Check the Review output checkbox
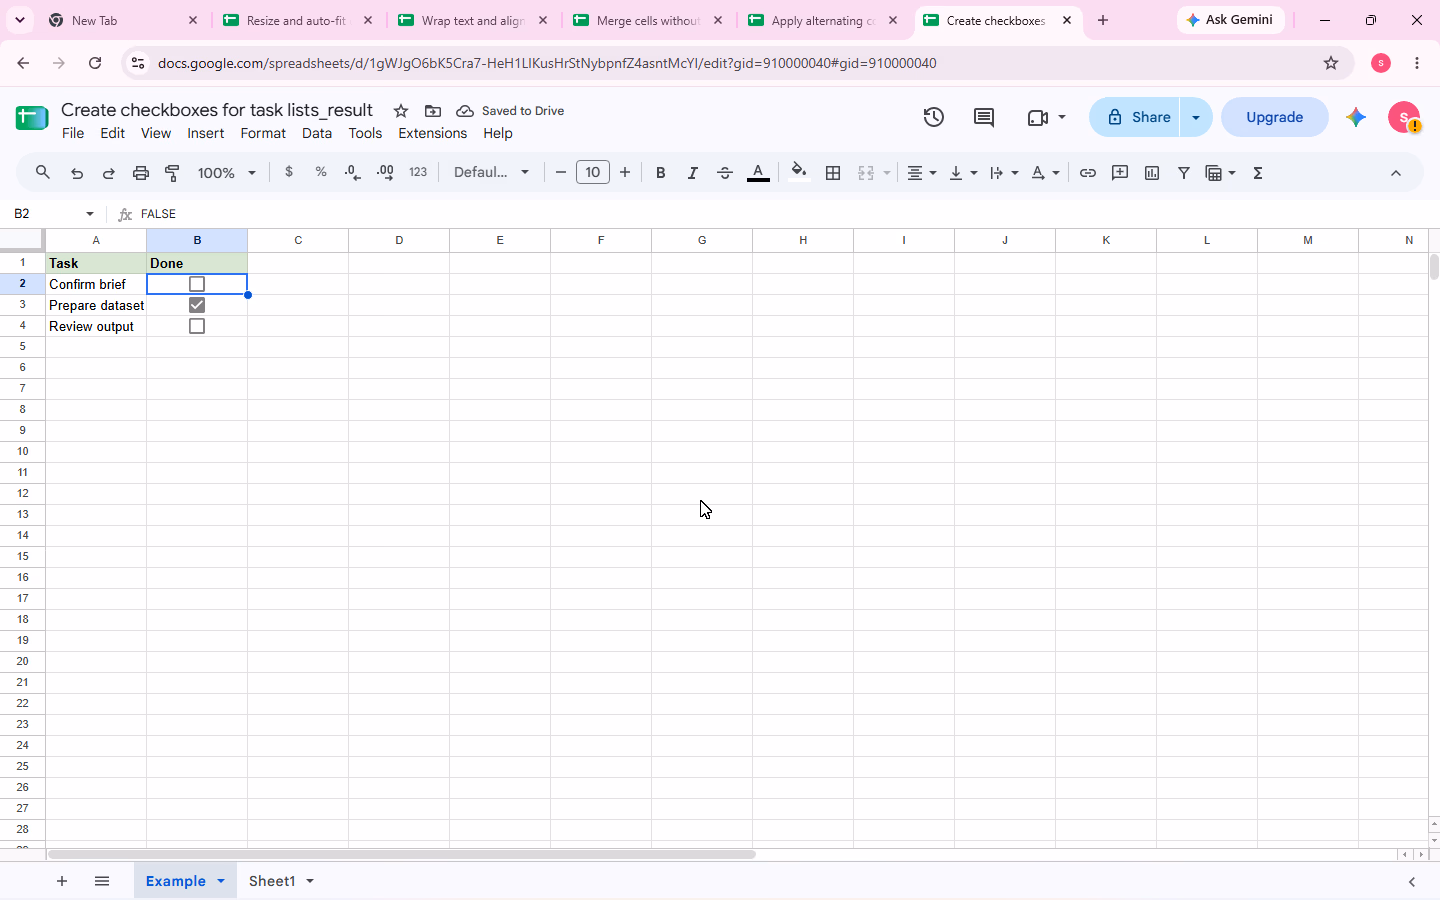 pyautogui.click(x=197, y=326)
